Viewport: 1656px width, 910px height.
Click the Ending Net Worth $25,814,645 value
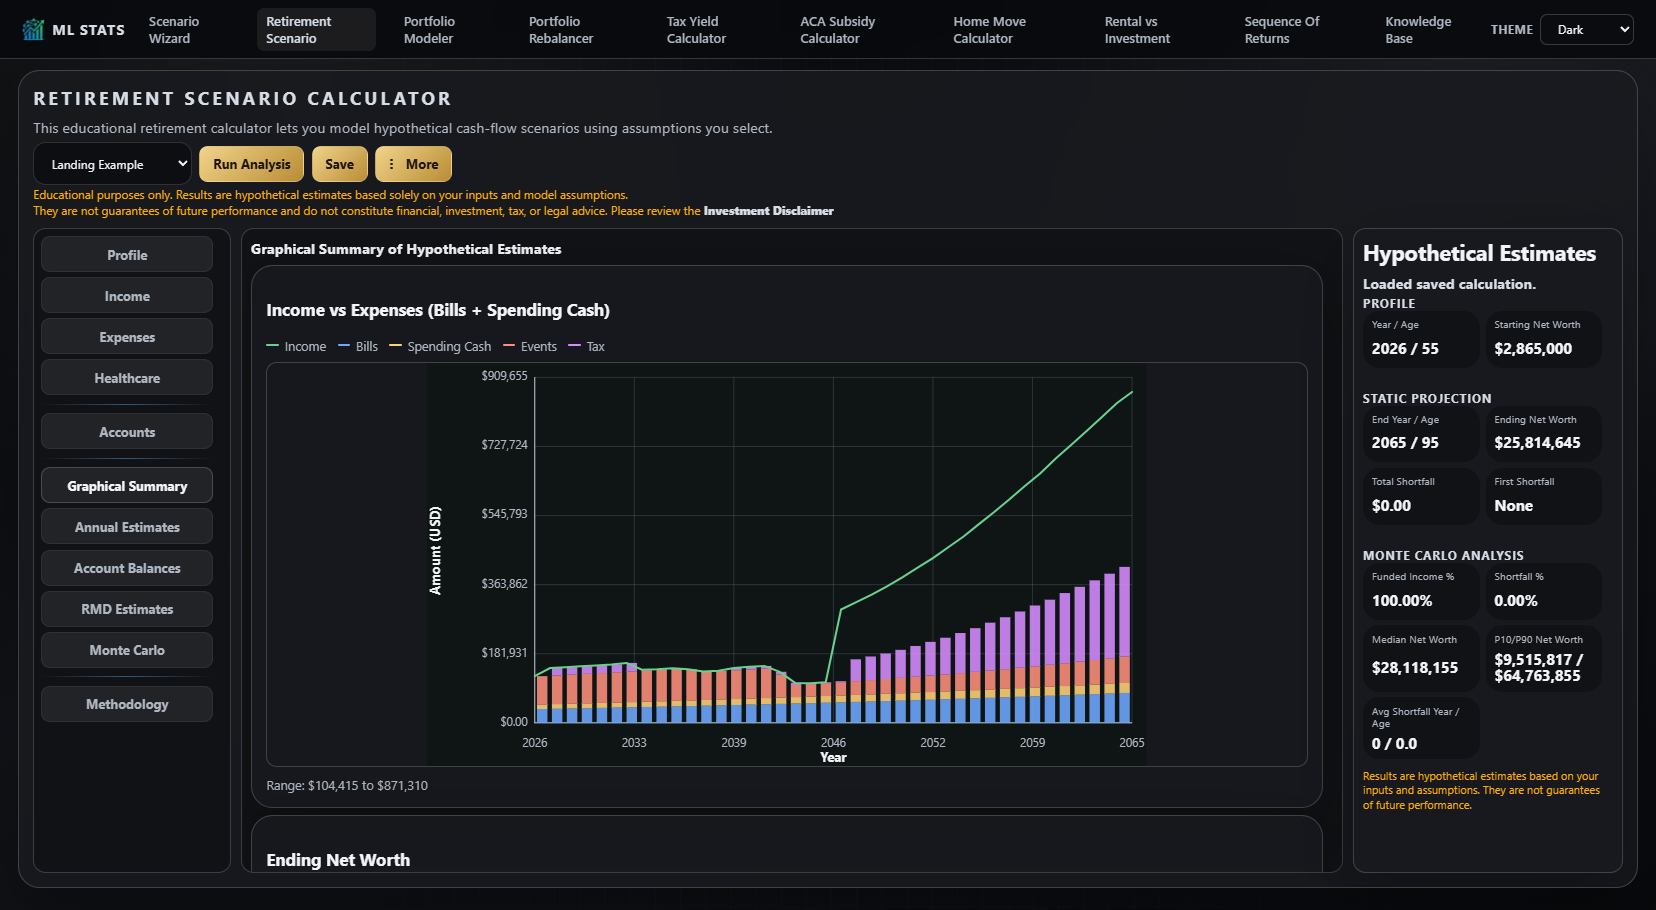tap(1537, 443)
